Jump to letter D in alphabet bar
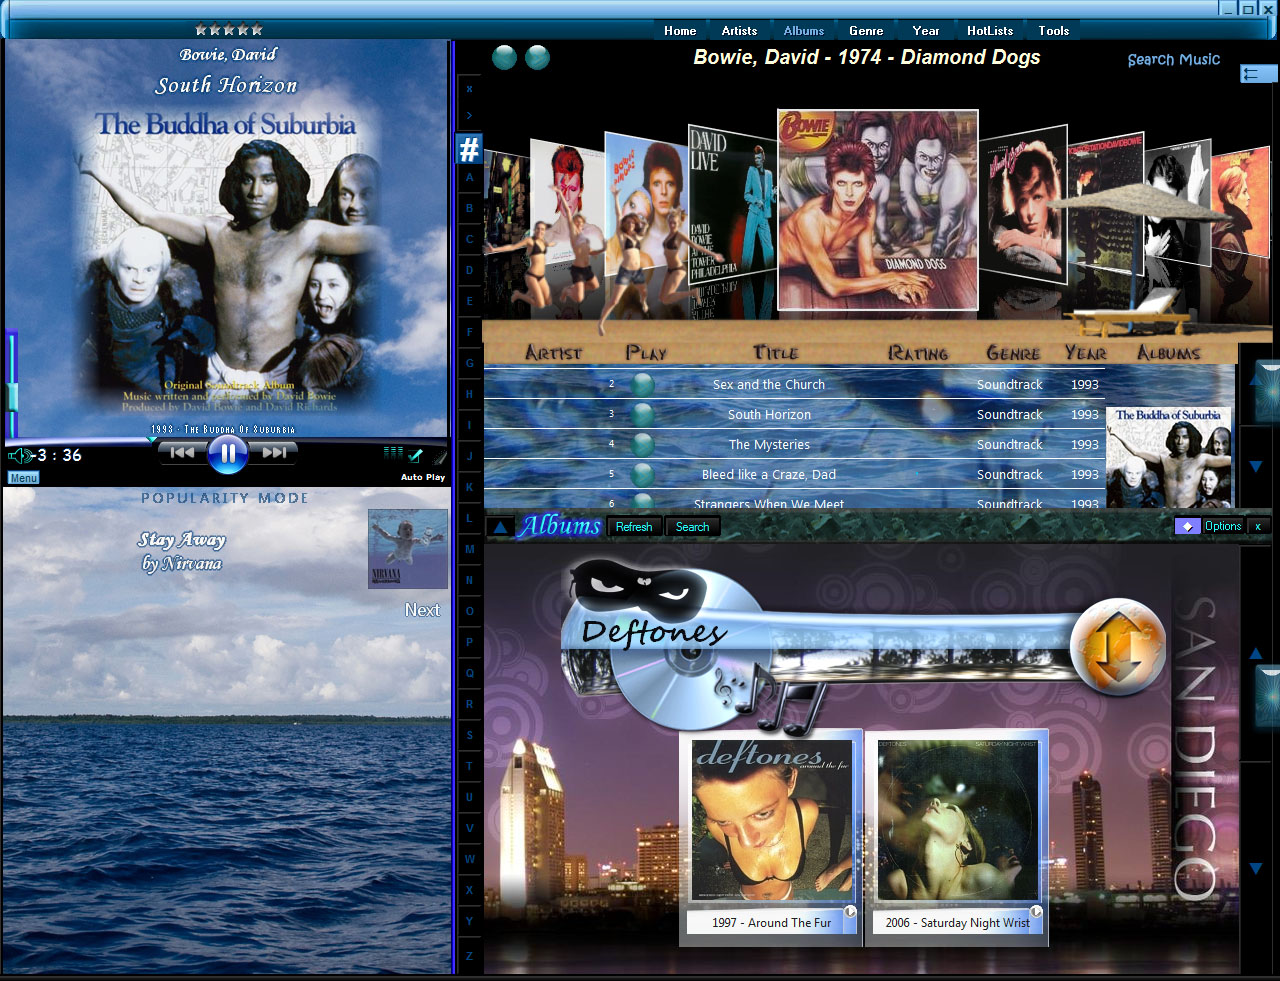This screenshot has height=981, width=1280. pyautogui.click(x=469, y=270)
